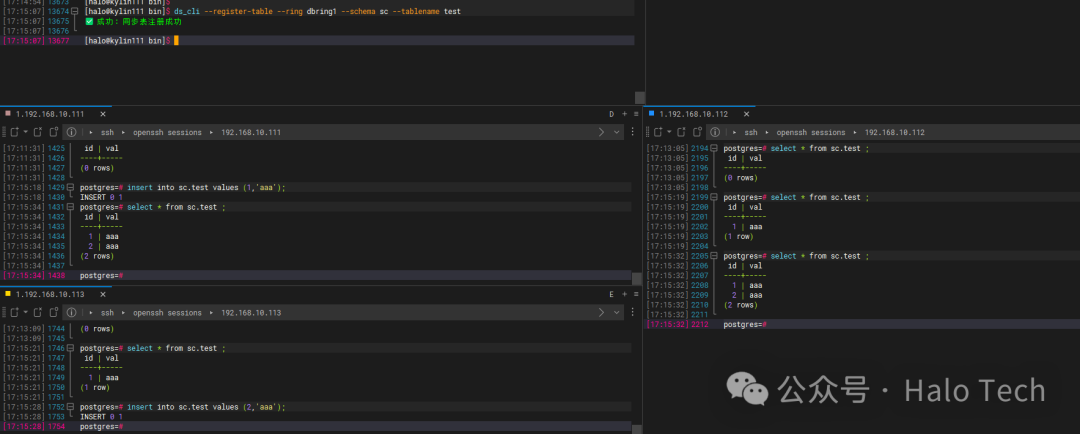Collapse the insert values (1,'aaa') command block
This screenshot has width=1080, height=434.
click(71, 187)
